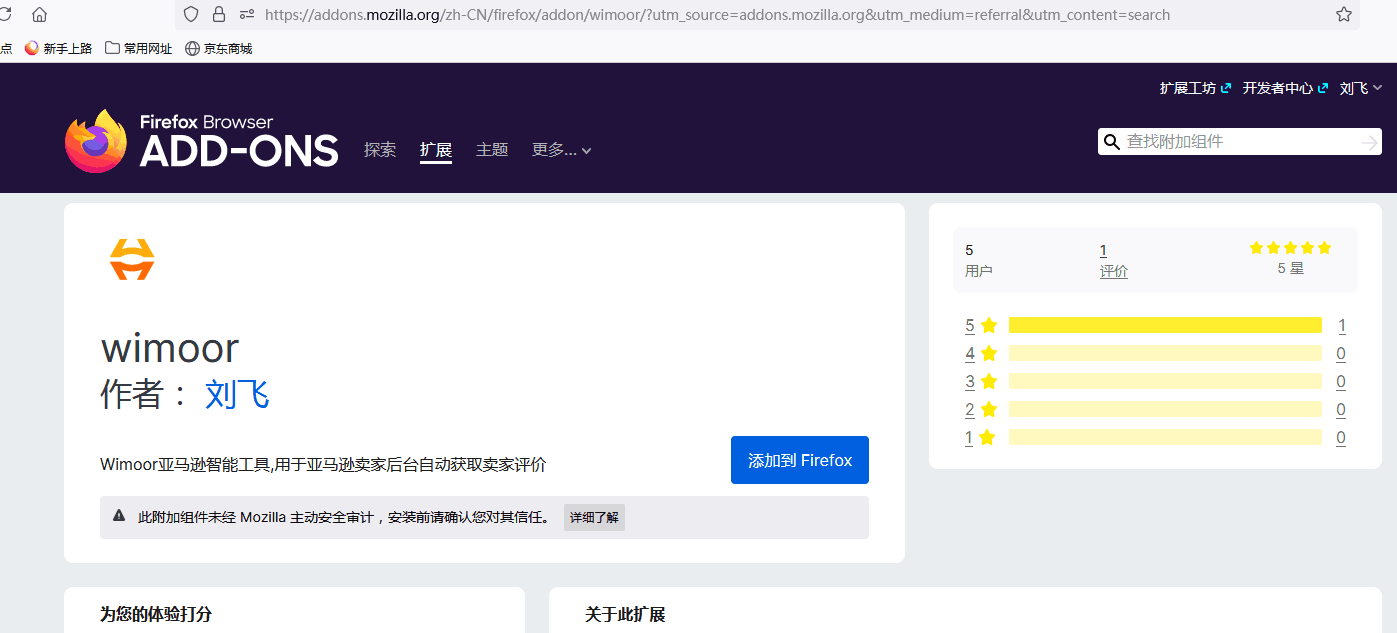Click the browser home icon
This screenshot has width=1397, height=633.
click(x=39, y=15)
